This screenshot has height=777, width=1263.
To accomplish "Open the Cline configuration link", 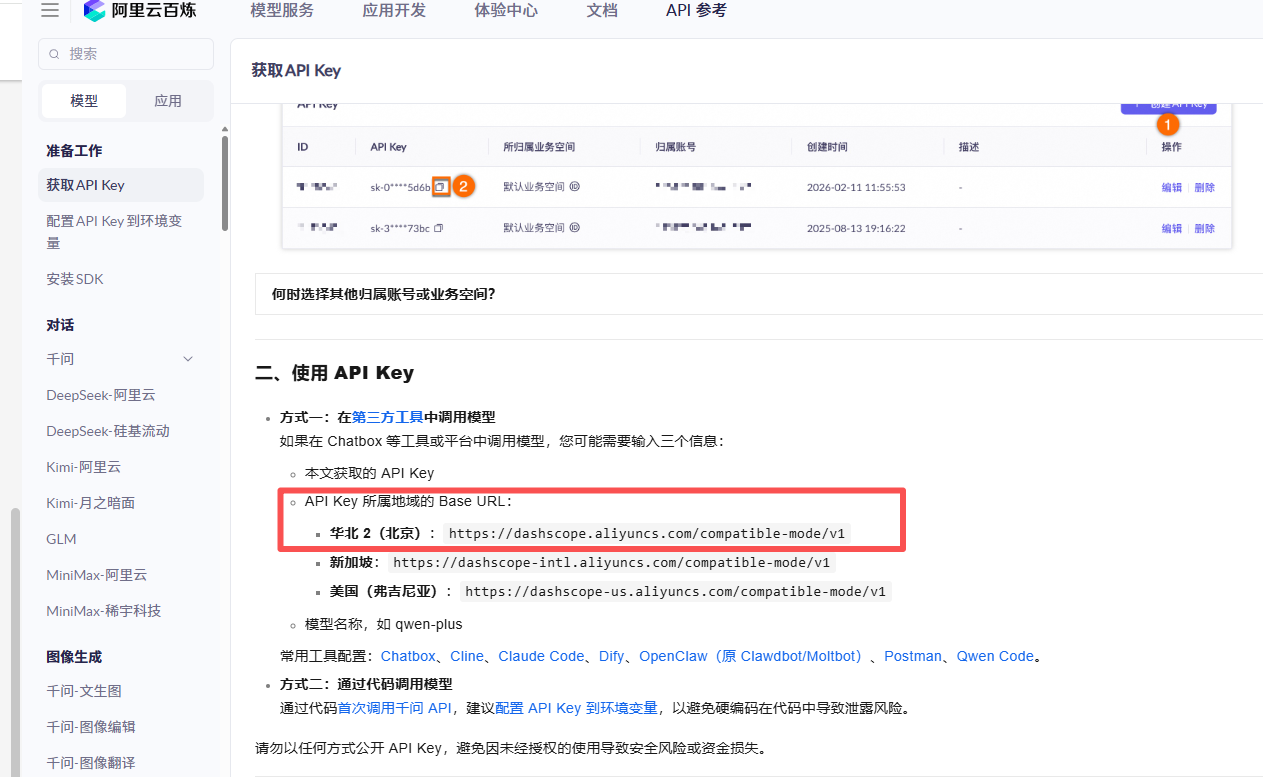I will (467, 656).
